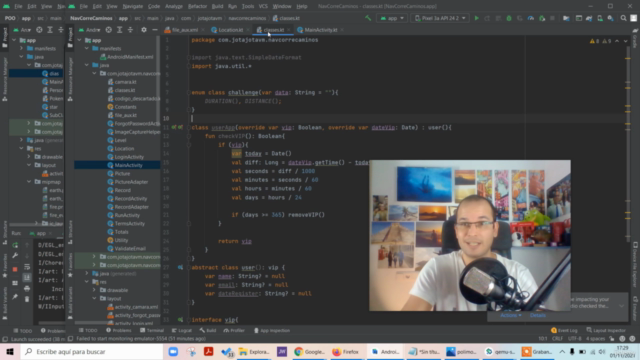This screenshot has height=360, width=640.
Task: Collapse the manifests folder in project tree
Action: (x=87, y=49)
